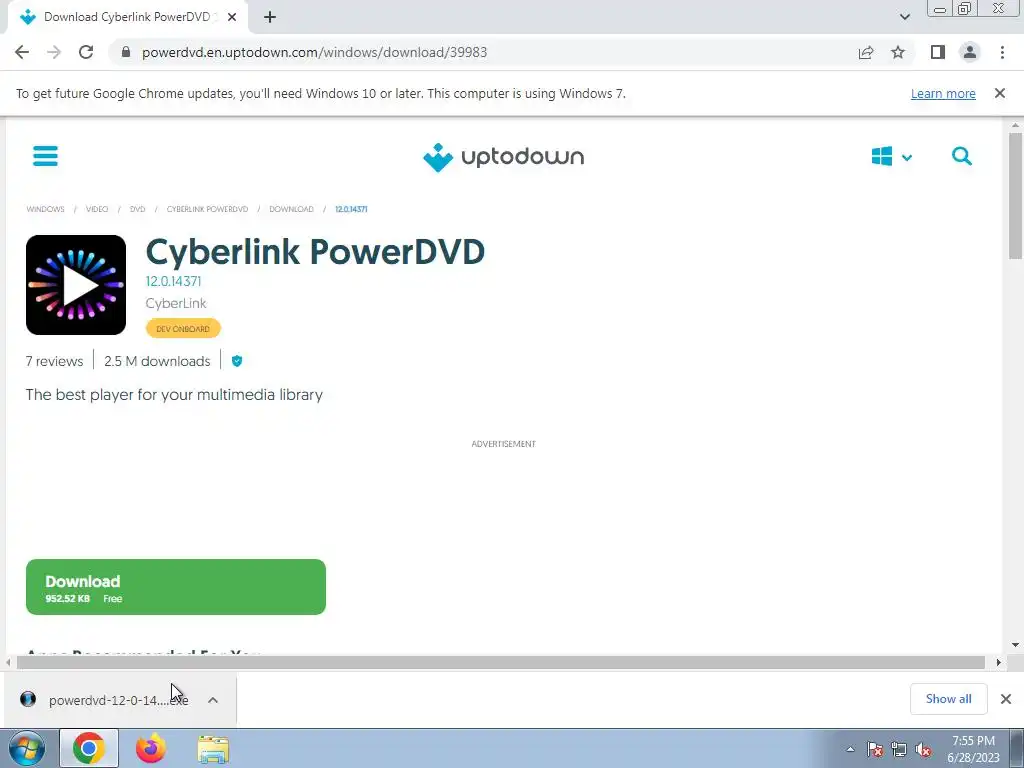Open Chrome side panel icon
The image size is (1024, 768).
click(938, 52)
